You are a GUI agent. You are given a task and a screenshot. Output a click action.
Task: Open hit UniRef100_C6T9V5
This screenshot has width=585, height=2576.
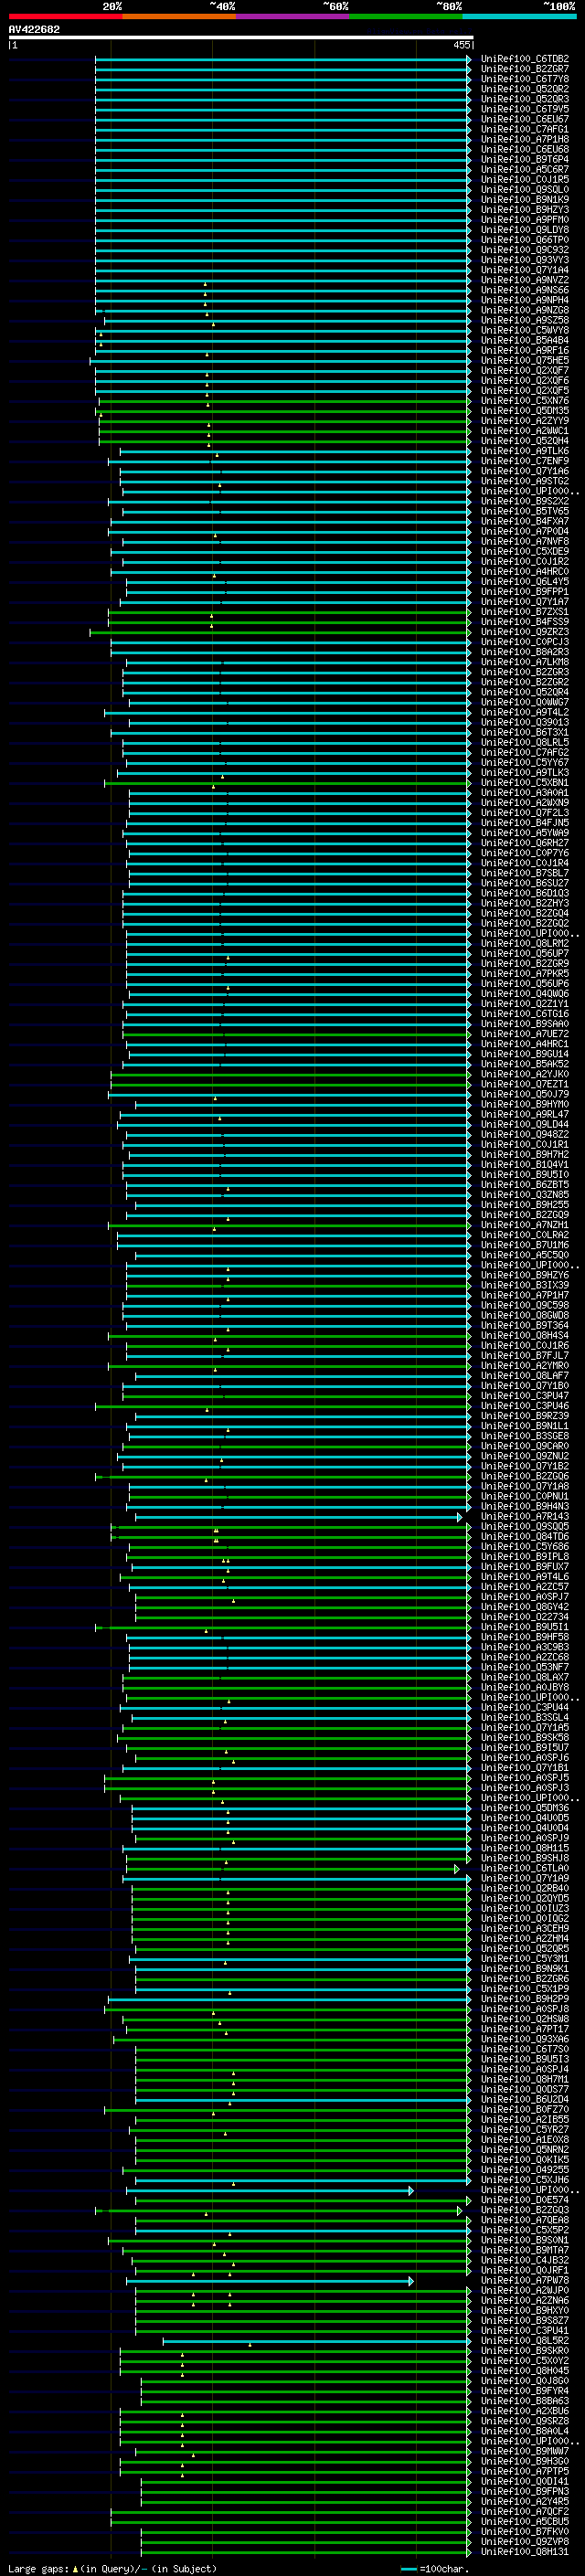coord(525,109)
